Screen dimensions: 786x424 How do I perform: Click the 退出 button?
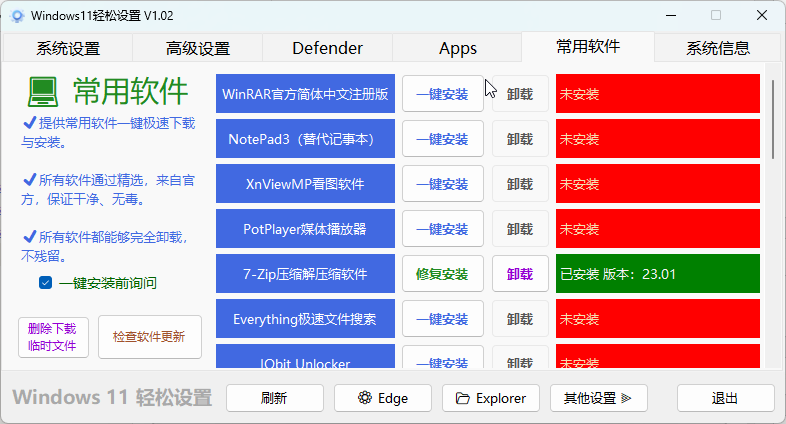coord(725,398)
